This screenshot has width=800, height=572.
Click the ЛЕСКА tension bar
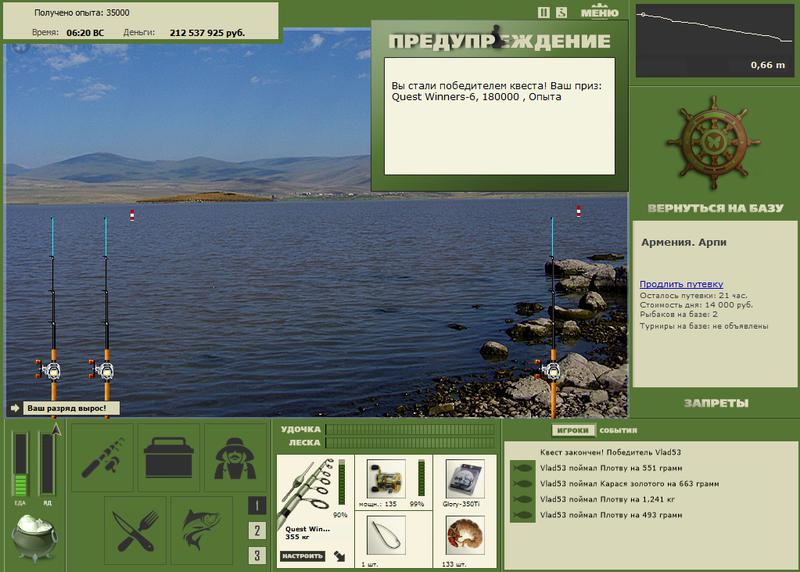click(x=410, y=443)
